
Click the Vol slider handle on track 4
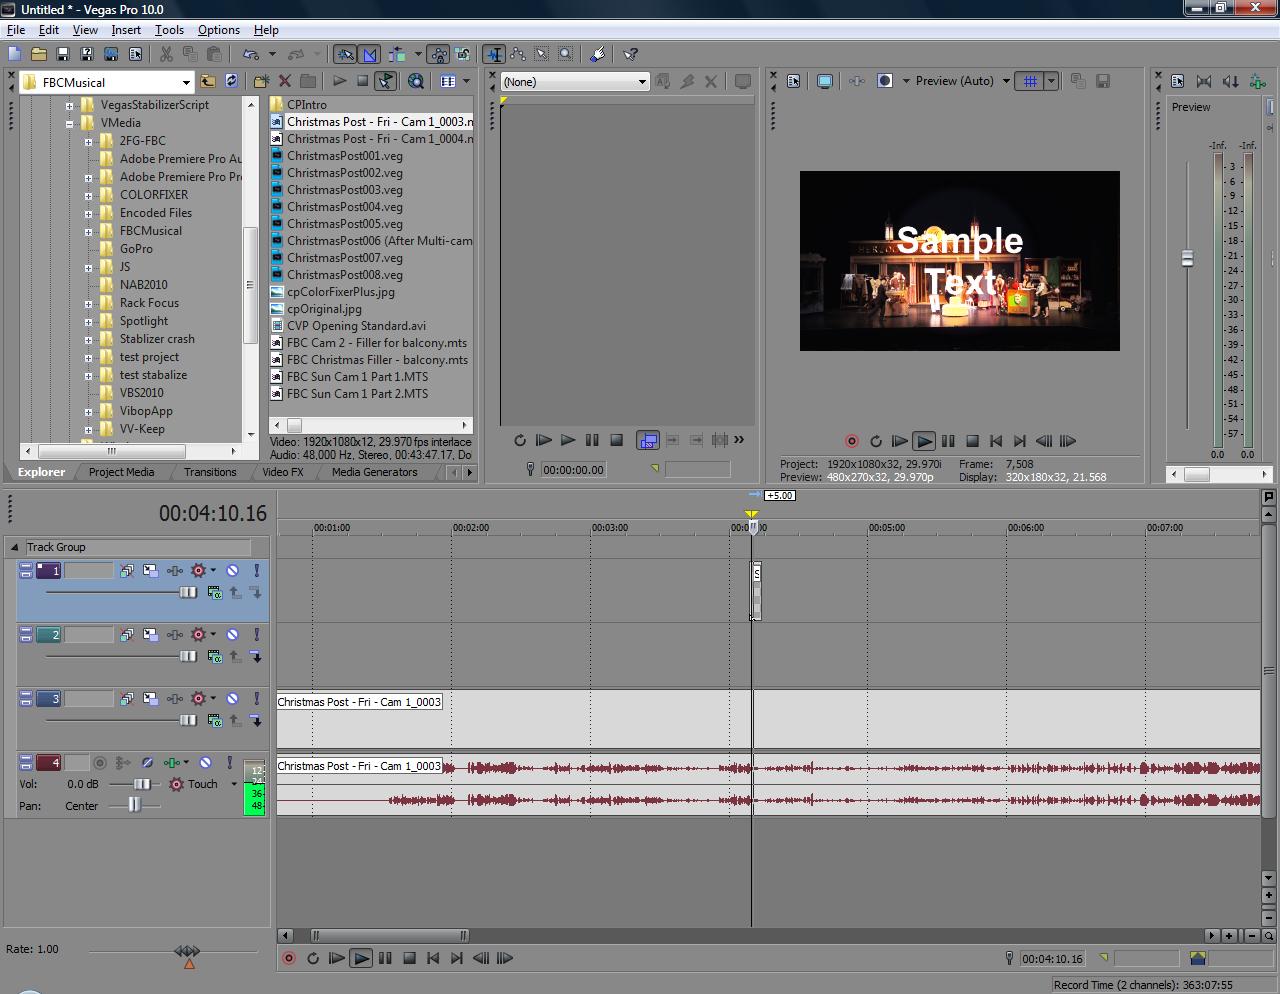tap(142, 784)
